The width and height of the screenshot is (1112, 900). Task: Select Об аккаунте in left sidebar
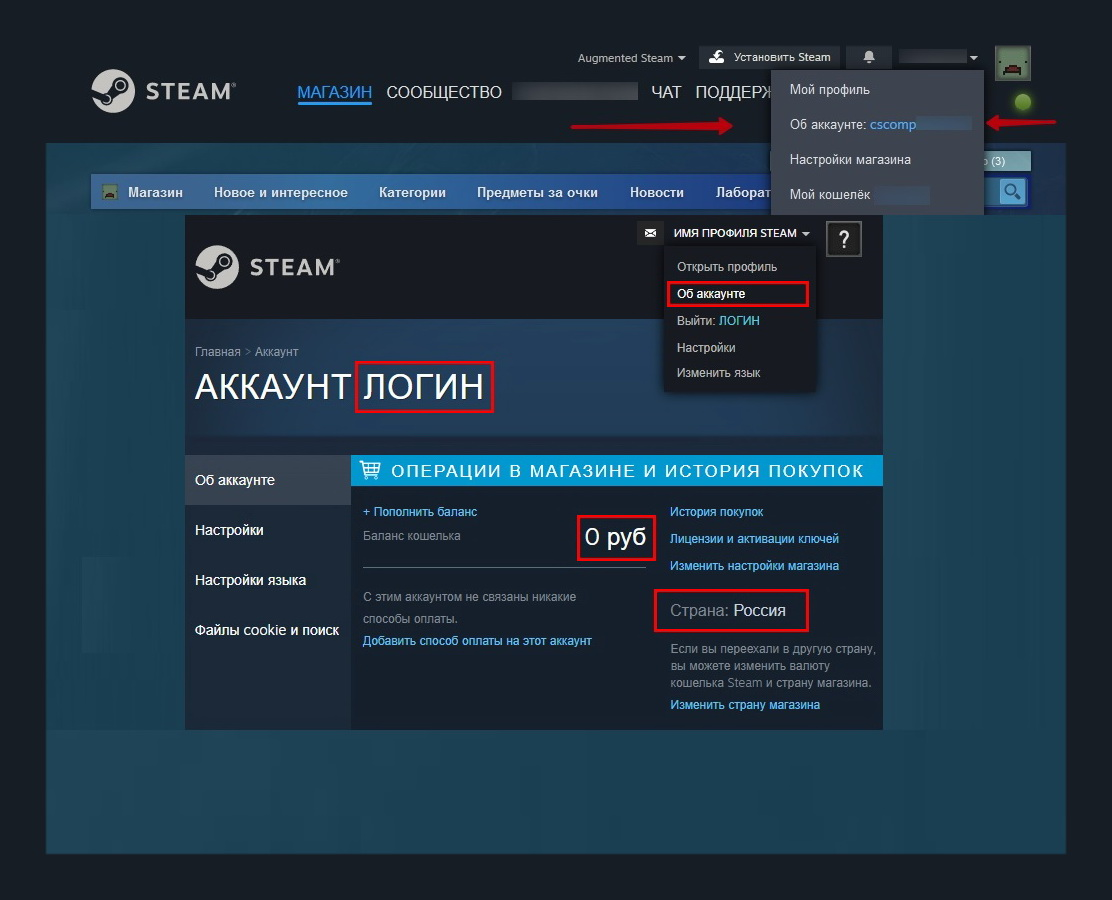(x=268, y=480)
